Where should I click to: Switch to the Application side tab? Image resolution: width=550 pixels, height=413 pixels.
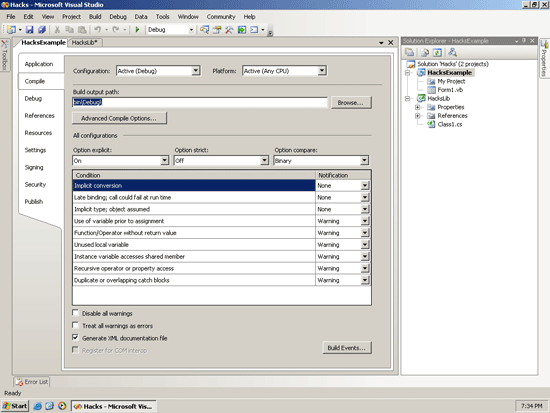(x=39, y=64)
